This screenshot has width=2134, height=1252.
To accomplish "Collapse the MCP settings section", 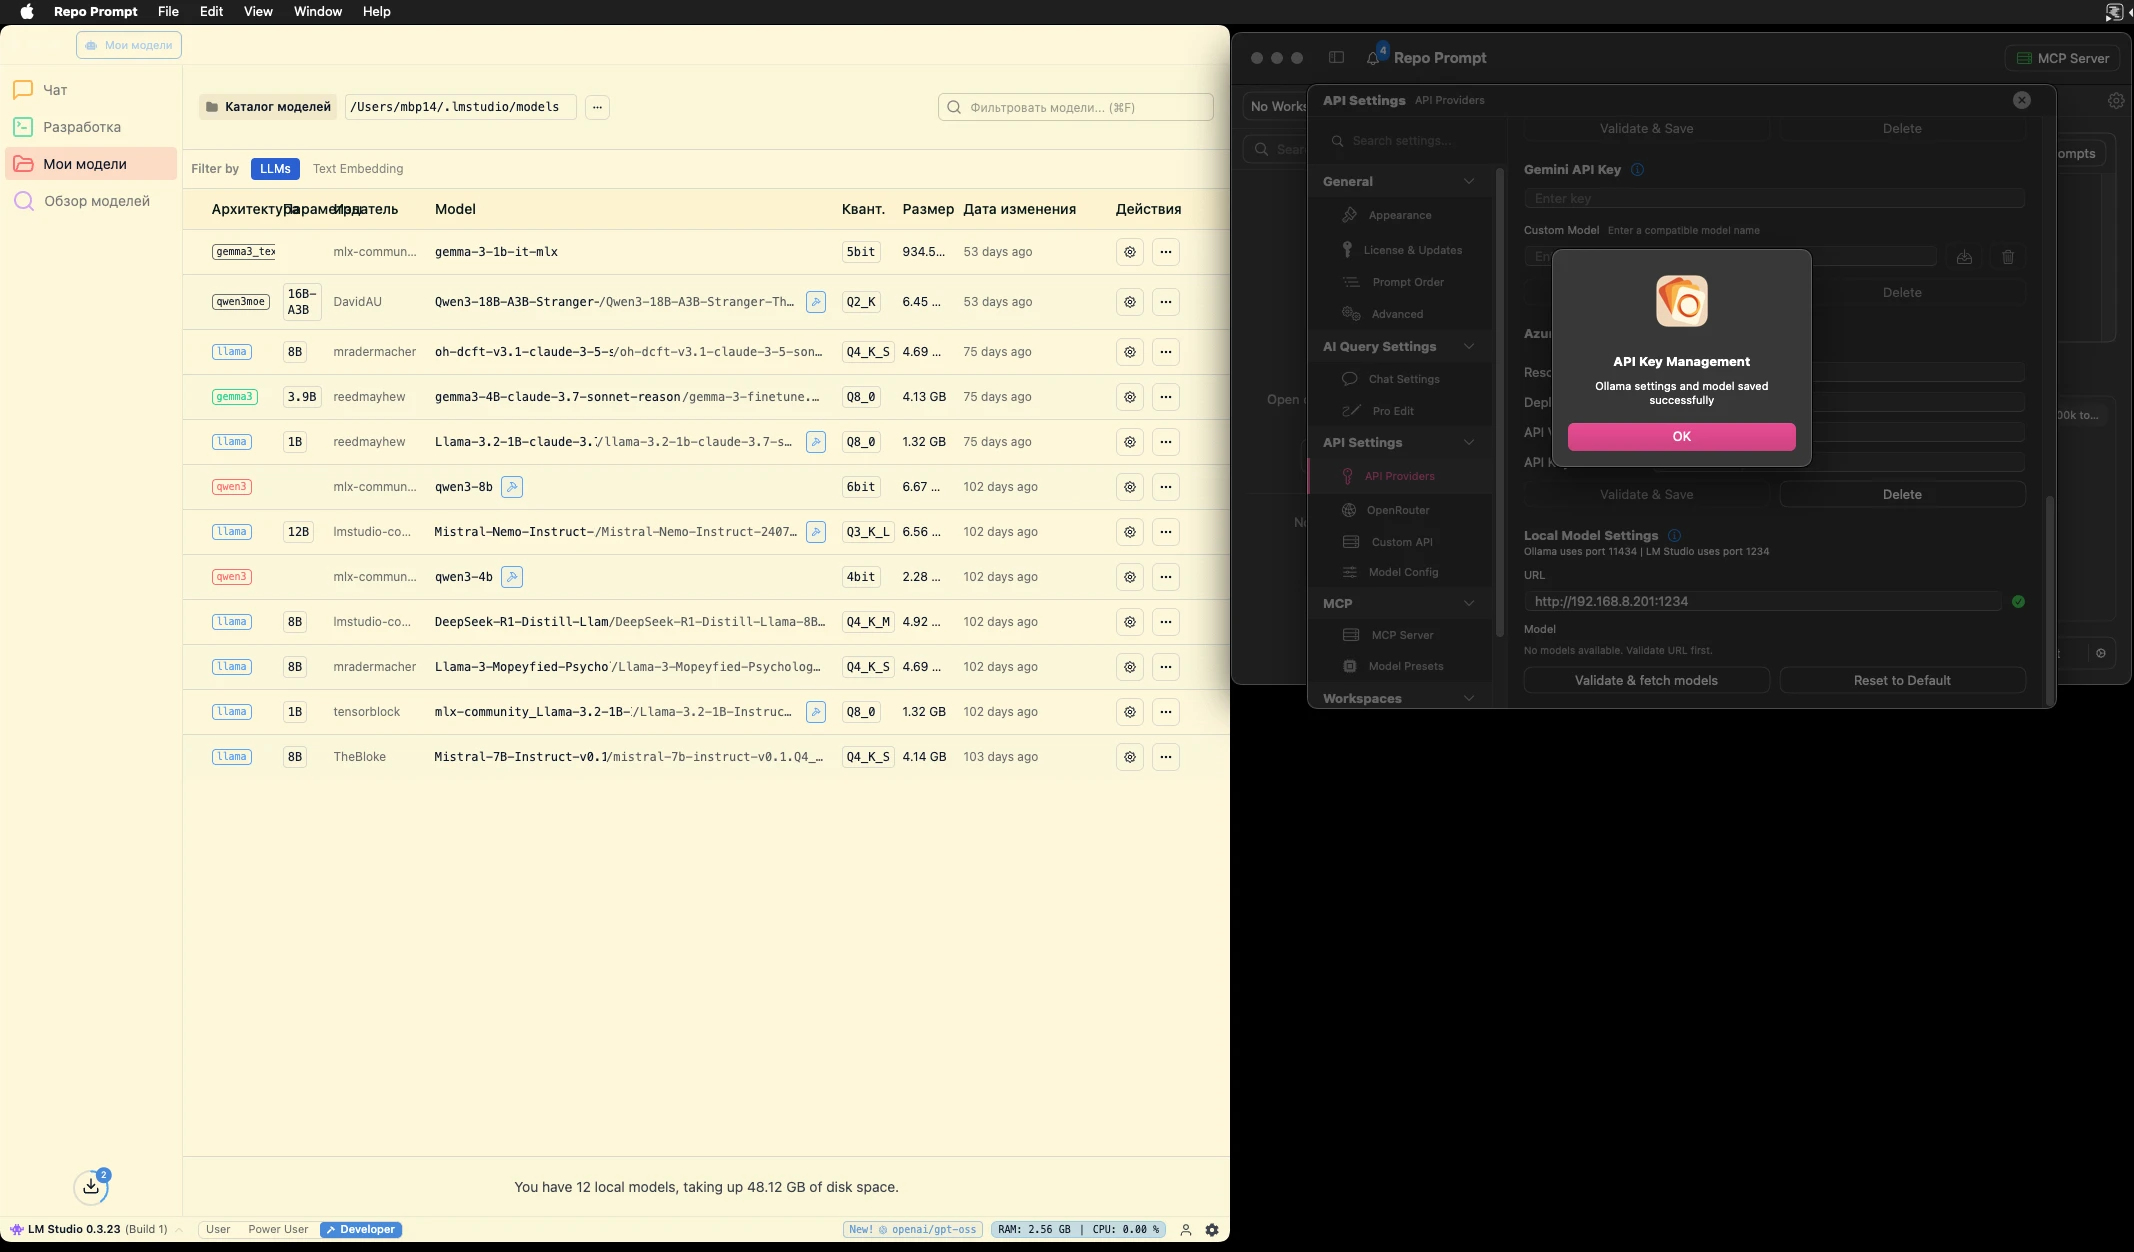I will coord(1469,604).
